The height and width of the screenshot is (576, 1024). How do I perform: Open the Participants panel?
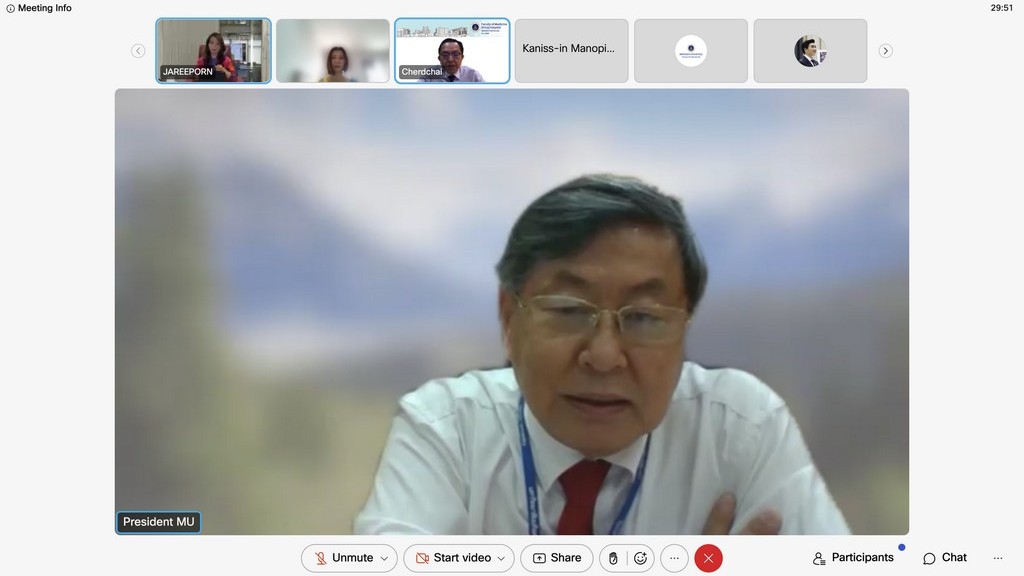[853, 558]
